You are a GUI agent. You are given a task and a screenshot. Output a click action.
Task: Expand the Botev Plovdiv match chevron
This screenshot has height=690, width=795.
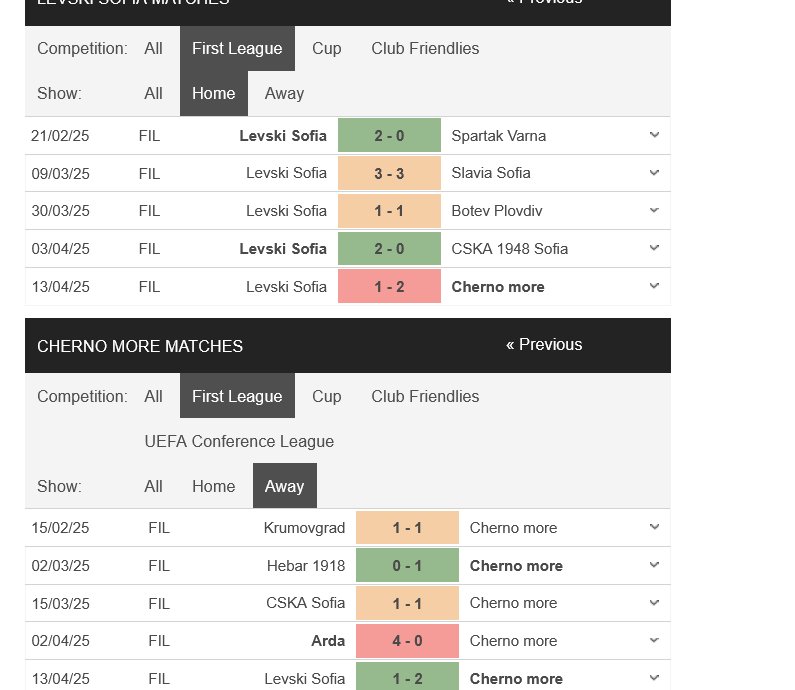coord(654,210)
